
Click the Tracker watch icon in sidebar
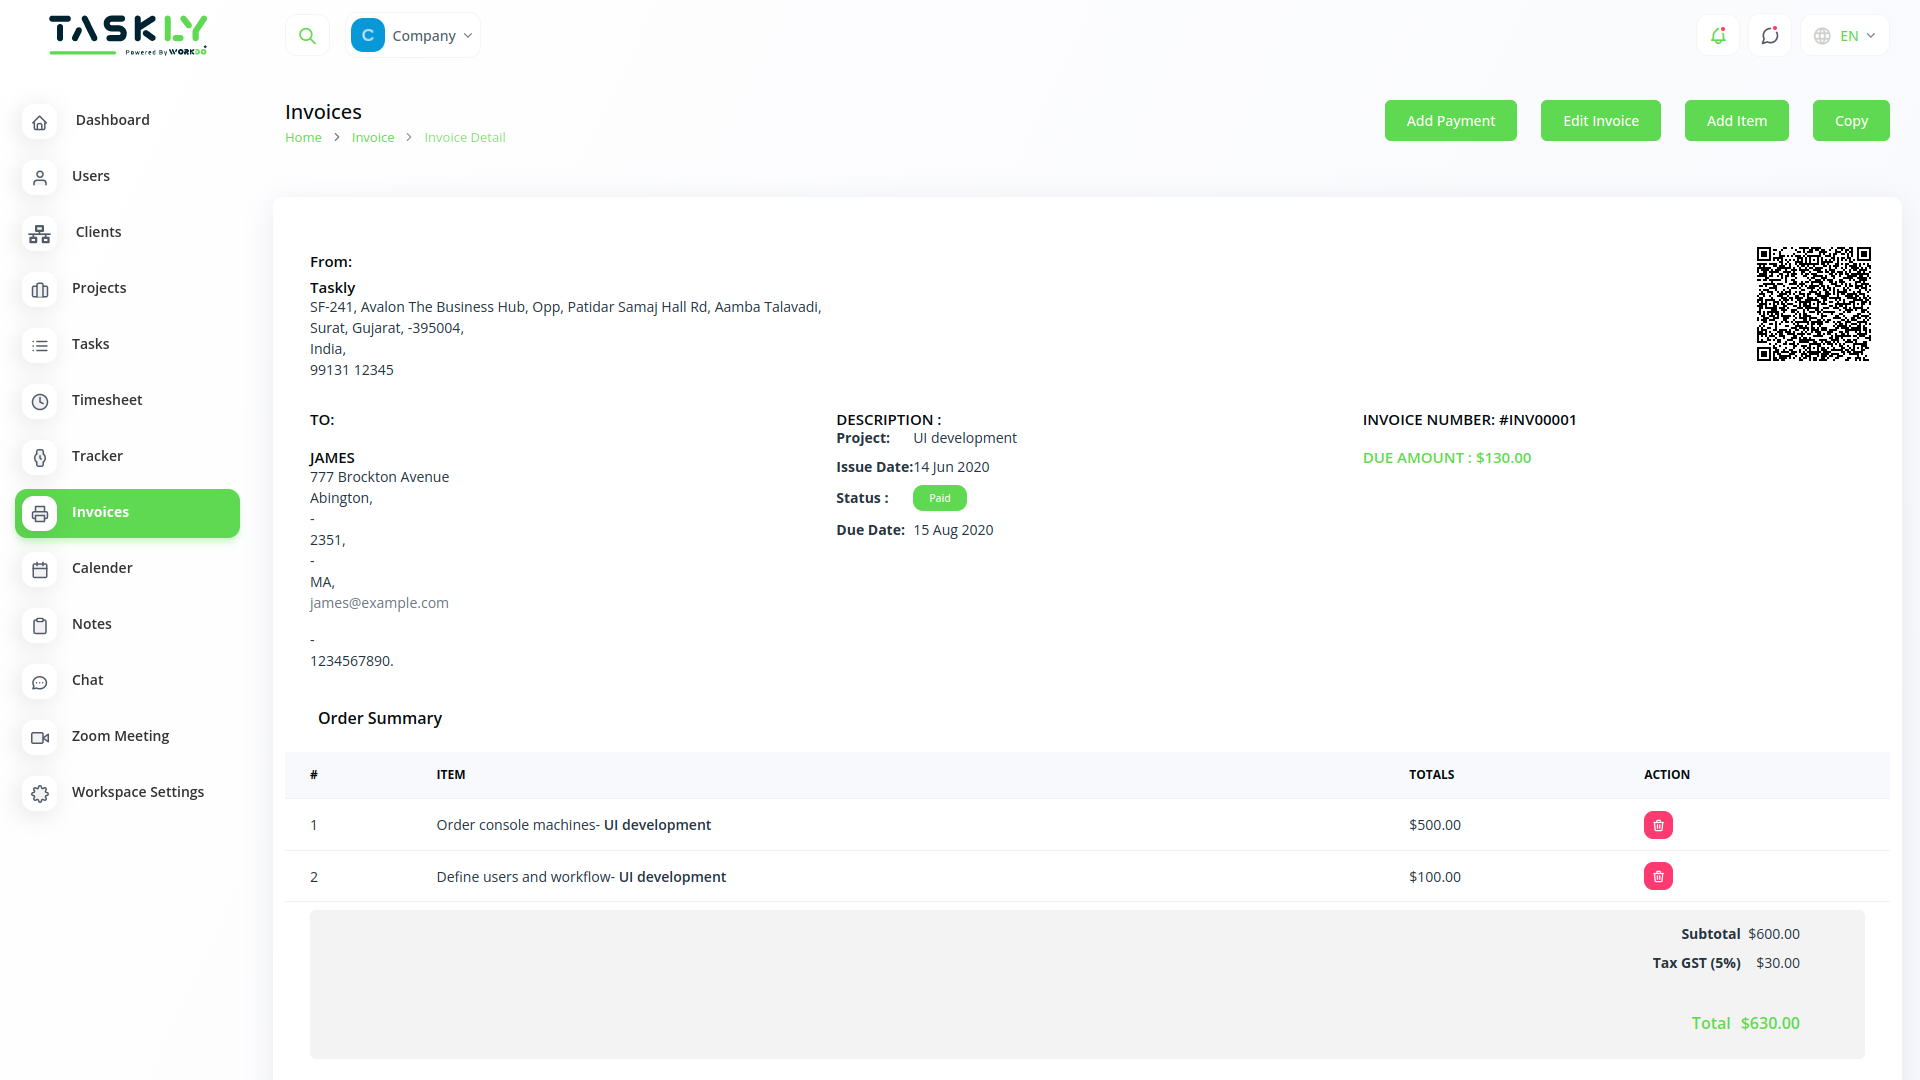[x=40, y=457]
